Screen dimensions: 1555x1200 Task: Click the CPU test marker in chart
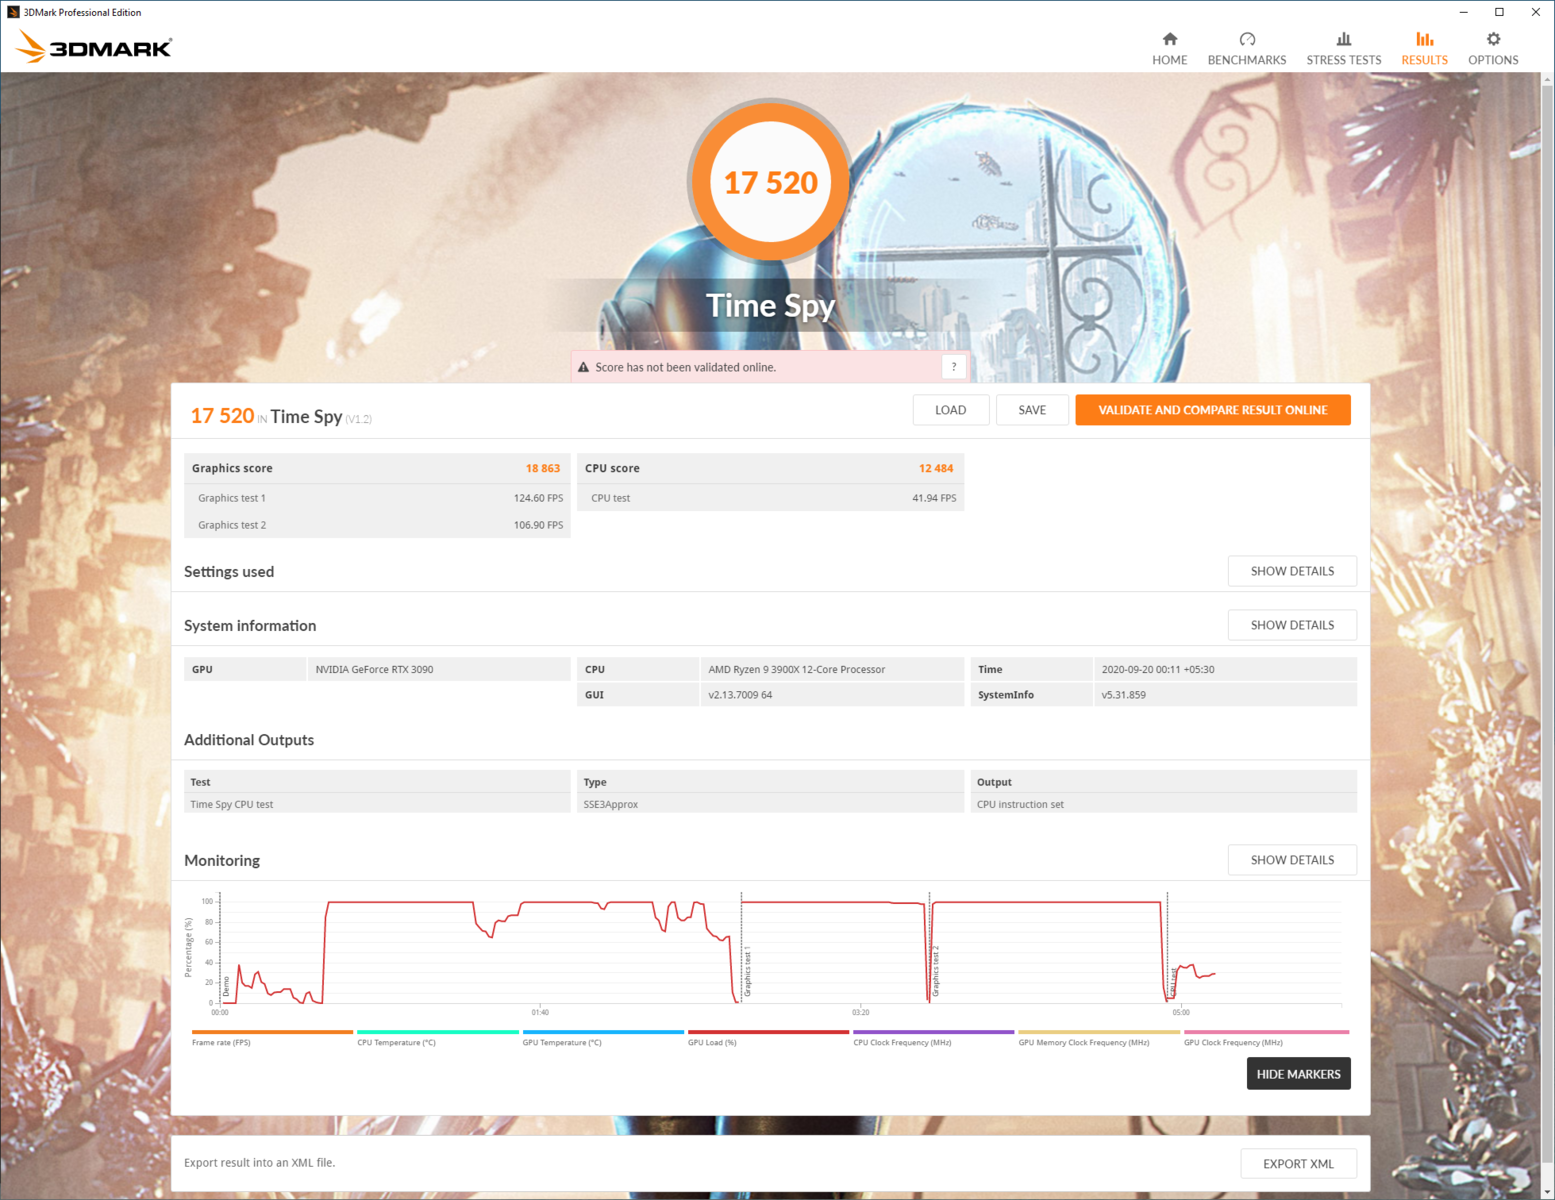click(x=1173, y=983)
